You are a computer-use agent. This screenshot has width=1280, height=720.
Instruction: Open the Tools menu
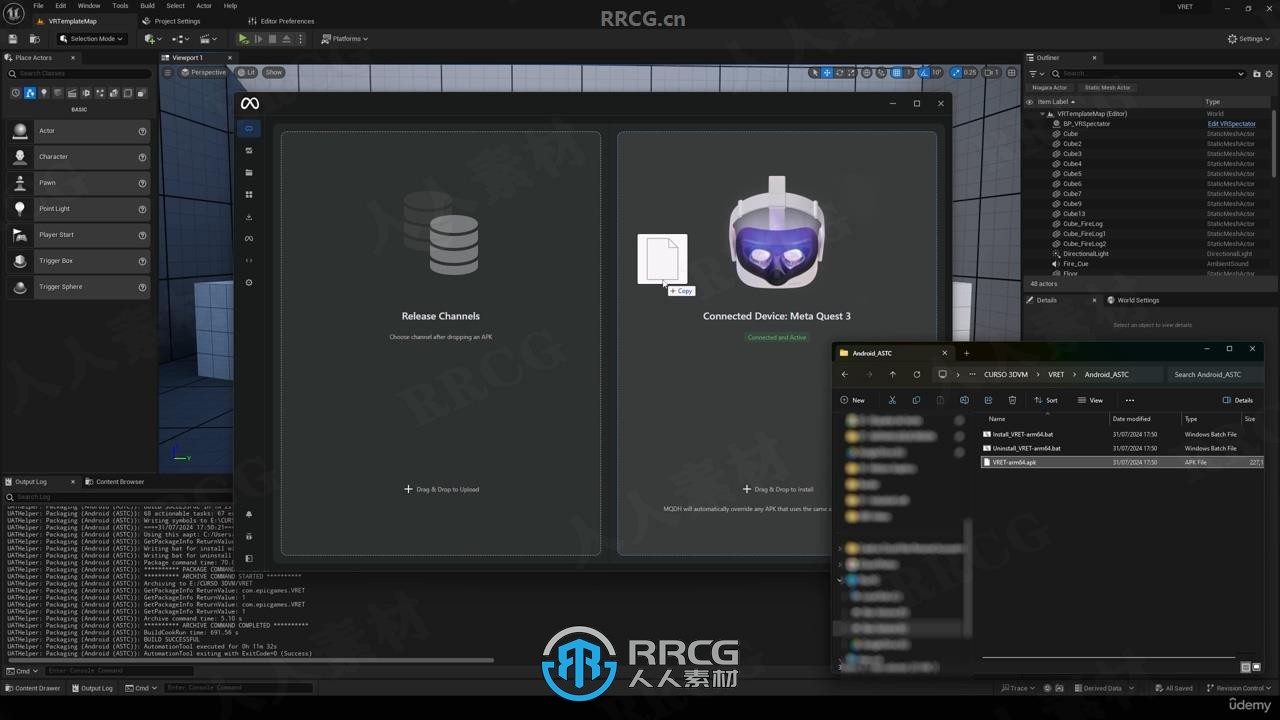coord(120,6)
